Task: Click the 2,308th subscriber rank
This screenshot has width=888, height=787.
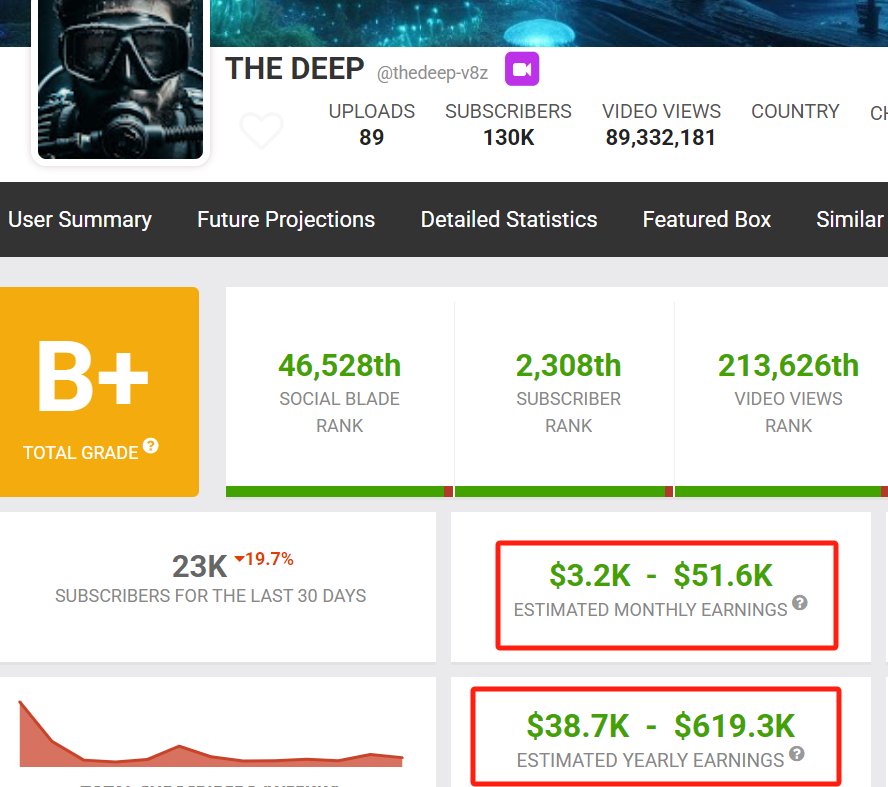Action: click(569, 365)
